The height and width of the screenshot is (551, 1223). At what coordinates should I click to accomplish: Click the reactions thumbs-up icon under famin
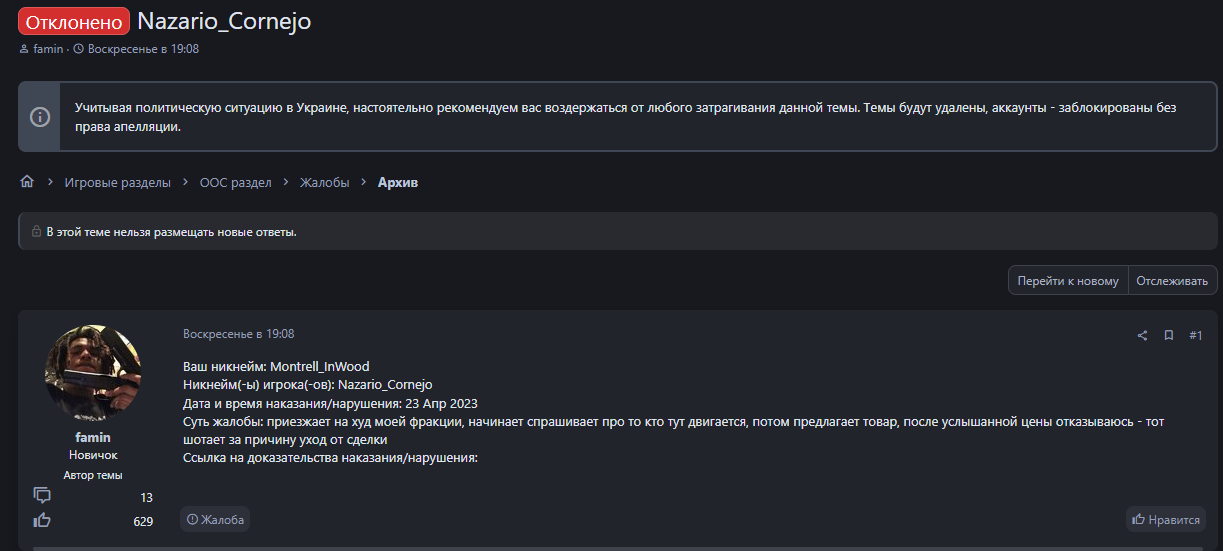tap(42, 520)
